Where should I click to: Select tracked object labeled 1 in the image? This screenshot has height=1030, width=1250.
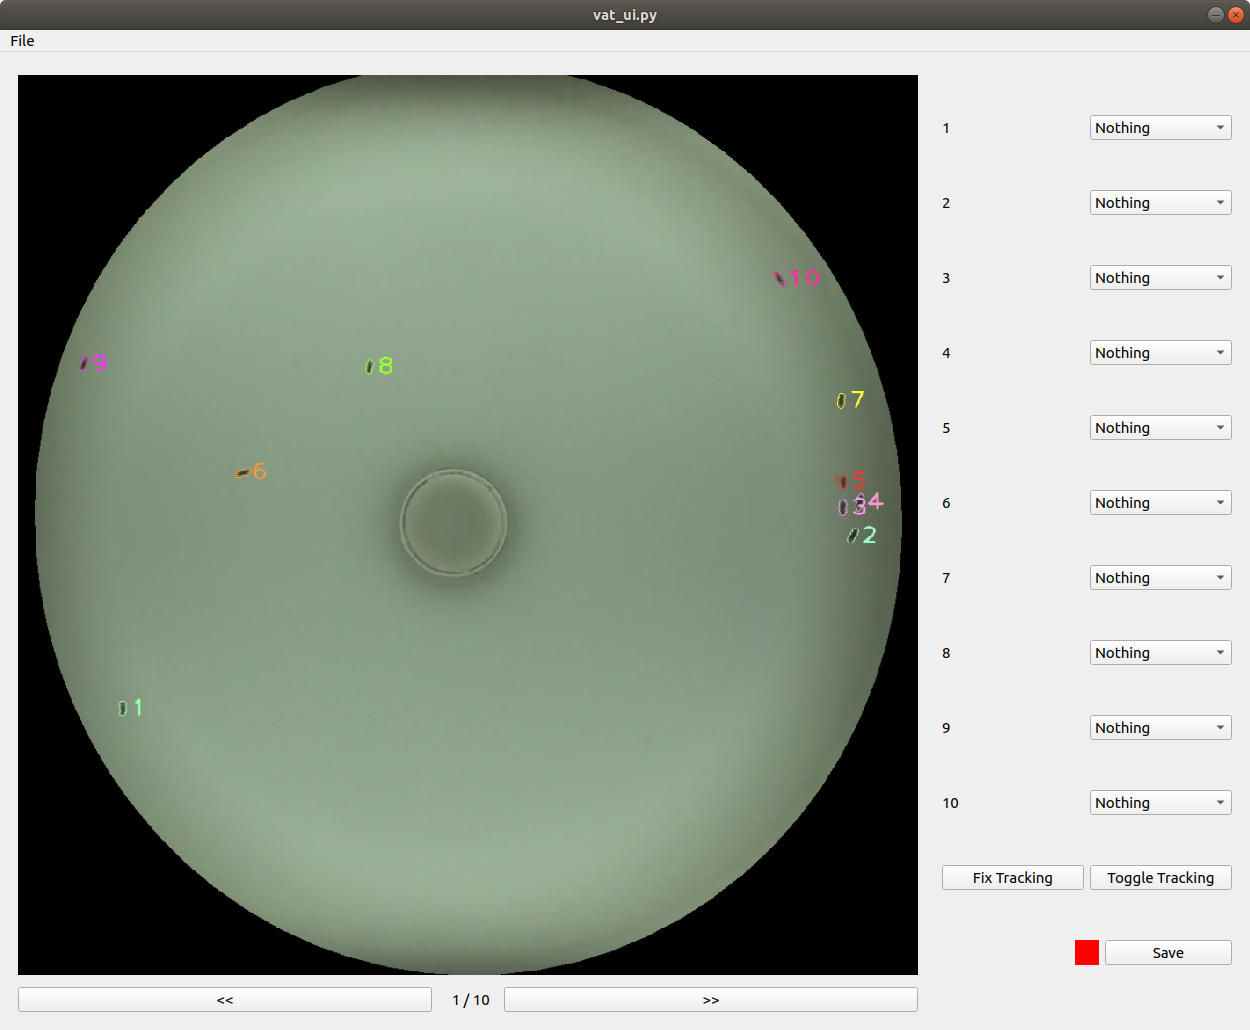pos(123,708)
